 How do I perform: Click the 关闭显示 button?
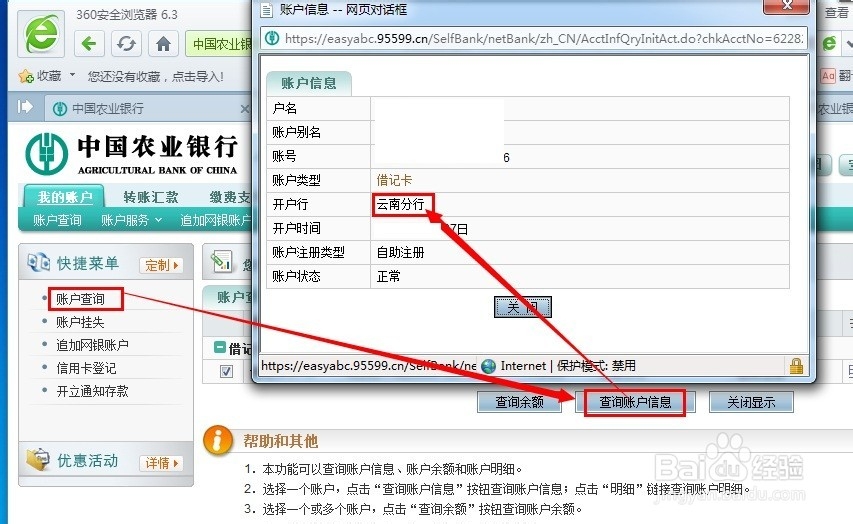[751, 402]
